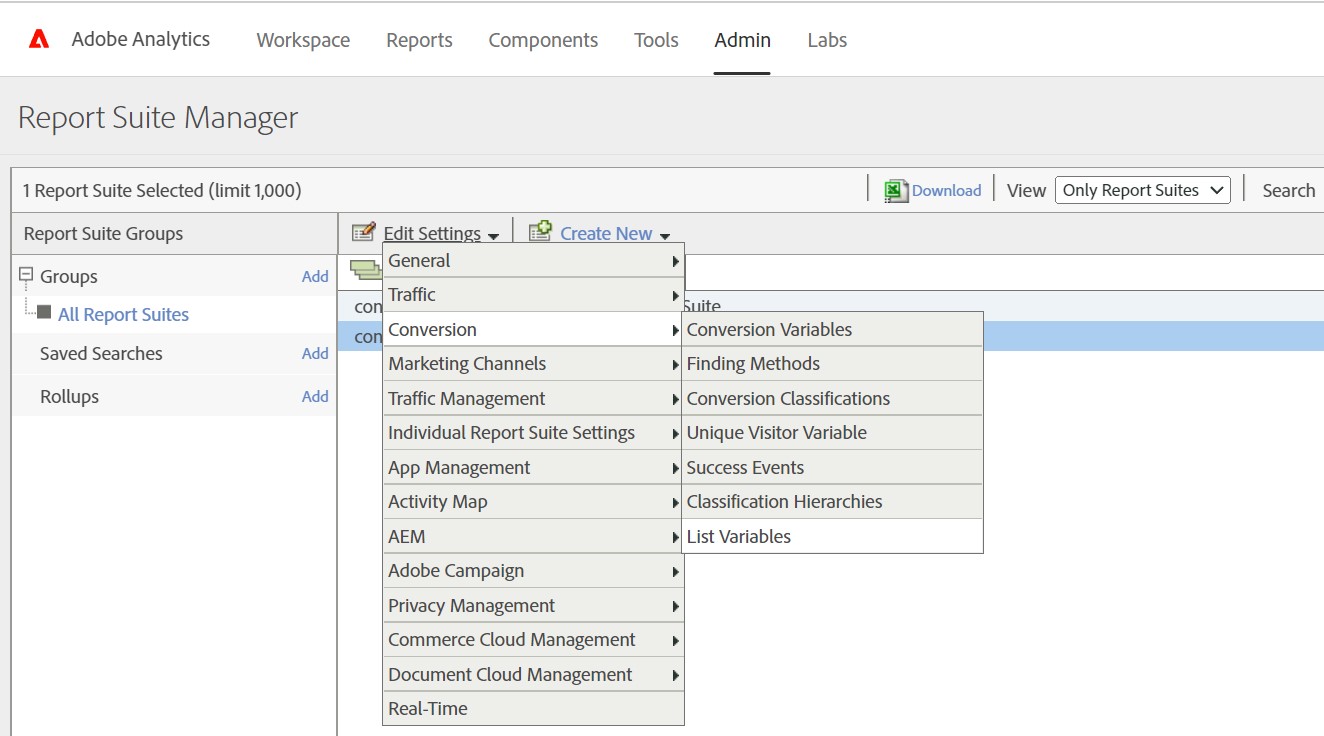The height and width of the screenshot is (736, 1324).
Task: Click the Adobe logo icon
Action: pos(39,40)
